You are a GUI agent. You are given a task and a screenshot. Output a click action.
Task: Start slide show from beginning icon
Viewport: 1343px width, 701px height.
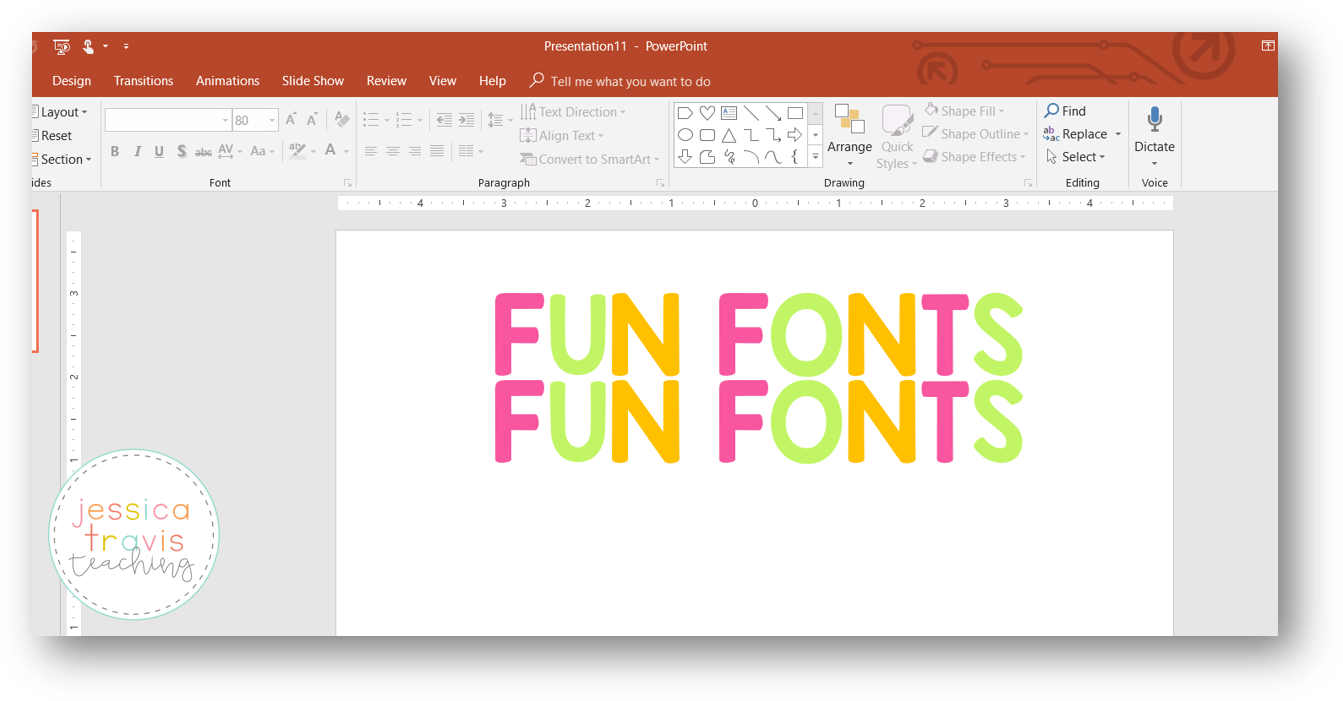click(62, 46)
